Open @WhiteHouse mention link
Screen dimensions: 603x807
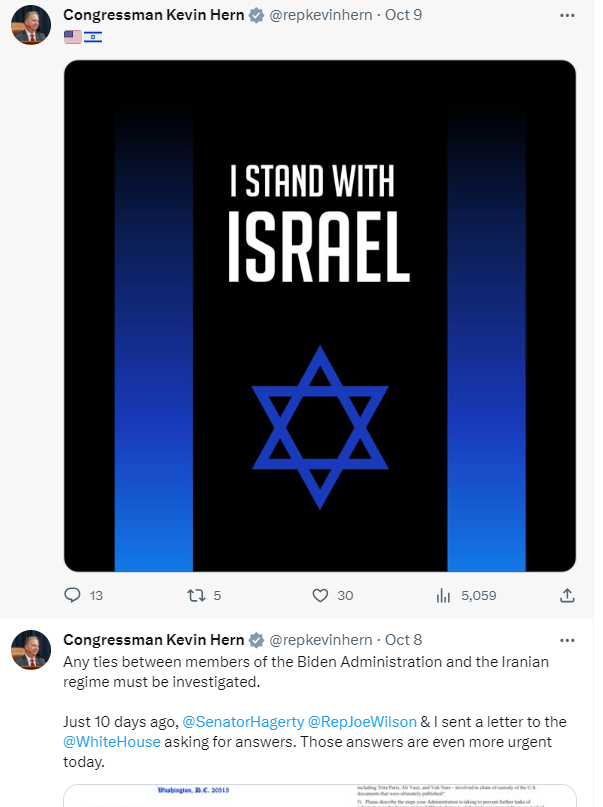tap(109, 741)
